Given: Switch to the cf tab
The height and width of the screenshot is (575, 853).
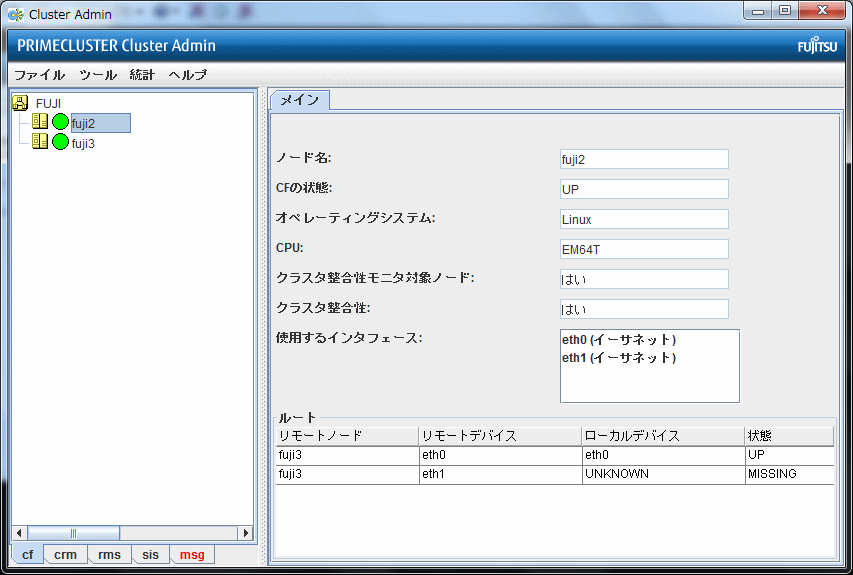Looking at the screenshot, I should [27, 554].
